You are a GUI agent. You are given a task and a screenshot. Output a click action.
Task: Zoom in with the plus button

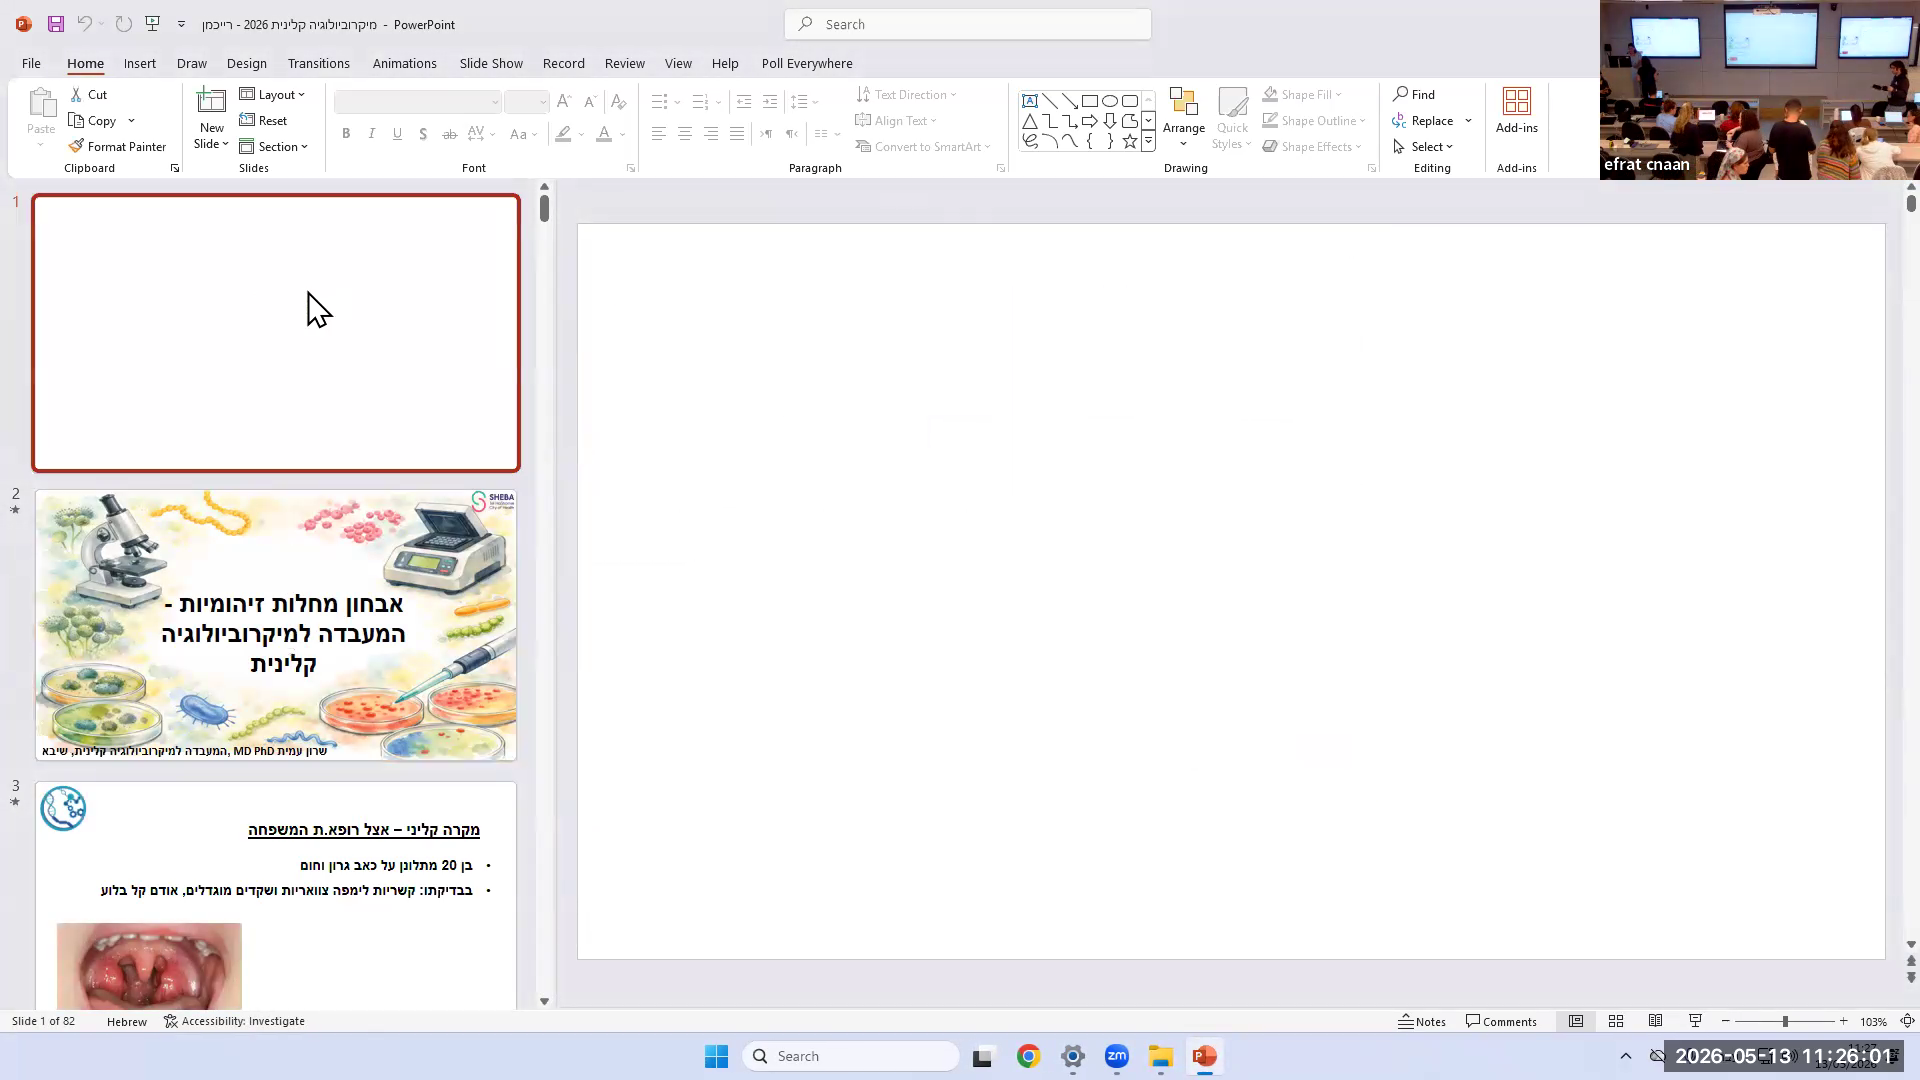(1844, 1021)
